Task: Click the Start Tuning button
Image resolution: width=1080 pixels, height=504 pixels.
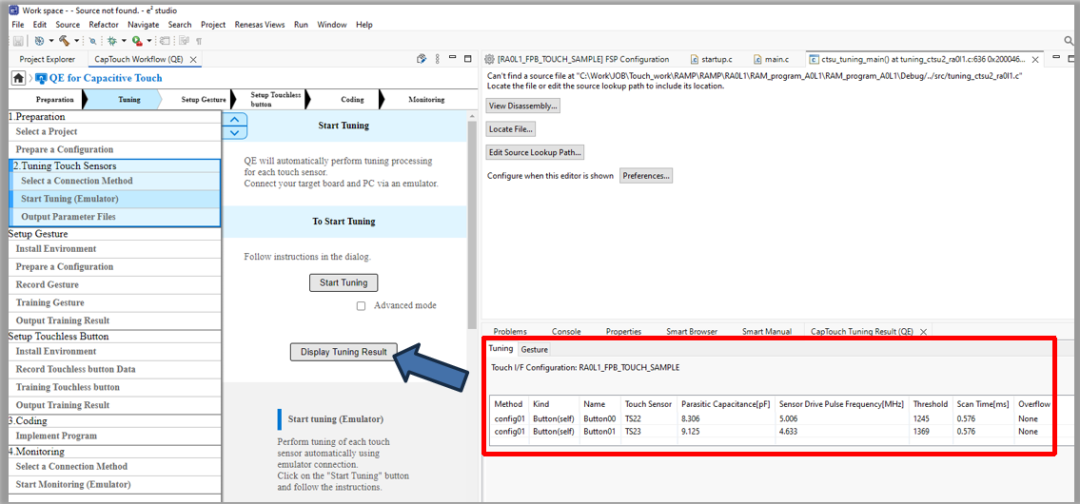Action: click(344, 282)
